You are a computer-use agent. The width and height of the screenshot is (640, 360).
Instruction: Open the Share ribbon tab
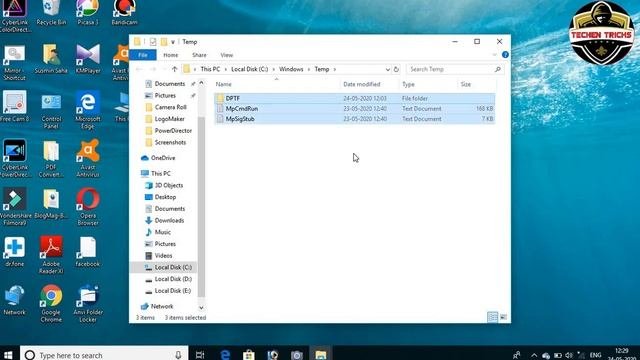click(199, 55)
